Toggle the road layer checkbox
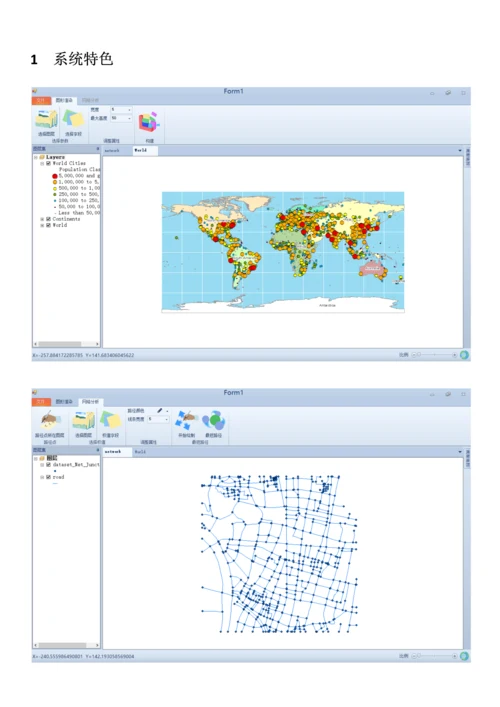The height and width of the screenshot is (707, 500). (x=48, y=477)
